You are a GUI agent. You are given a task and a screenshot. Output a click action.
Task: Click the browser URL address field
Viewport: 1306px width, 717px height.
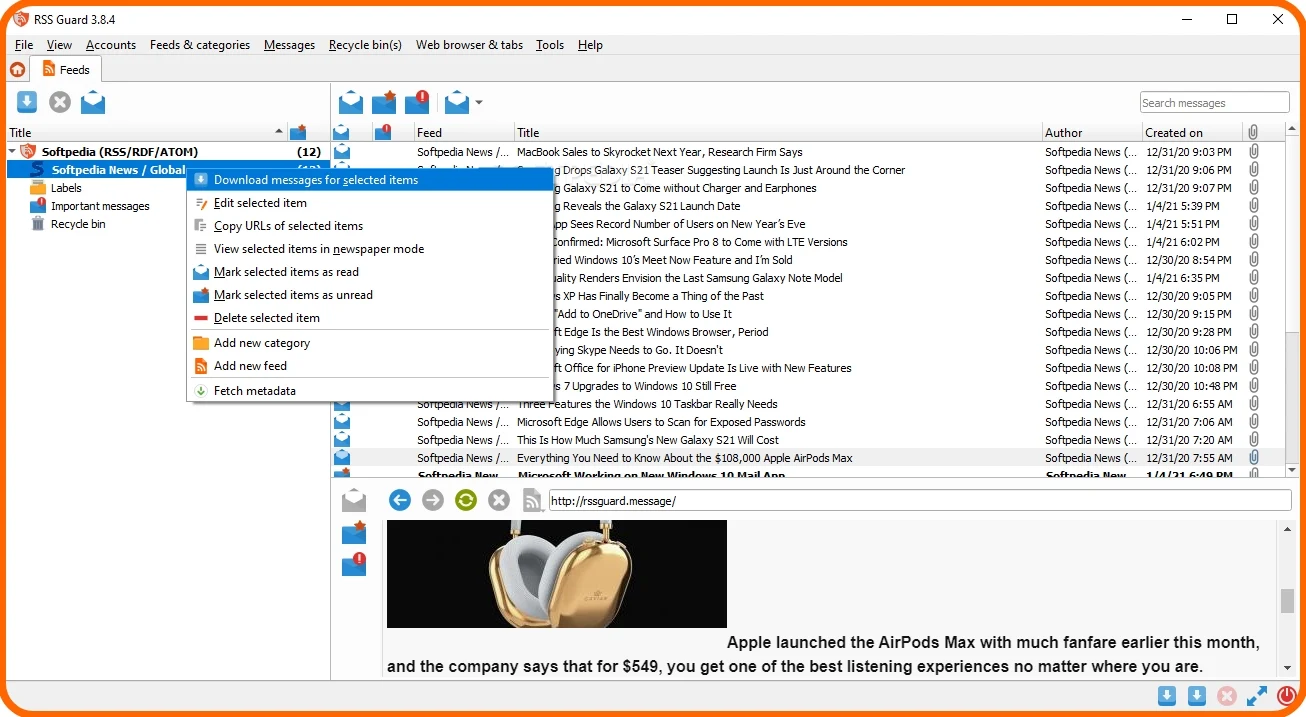pos(920,501)
